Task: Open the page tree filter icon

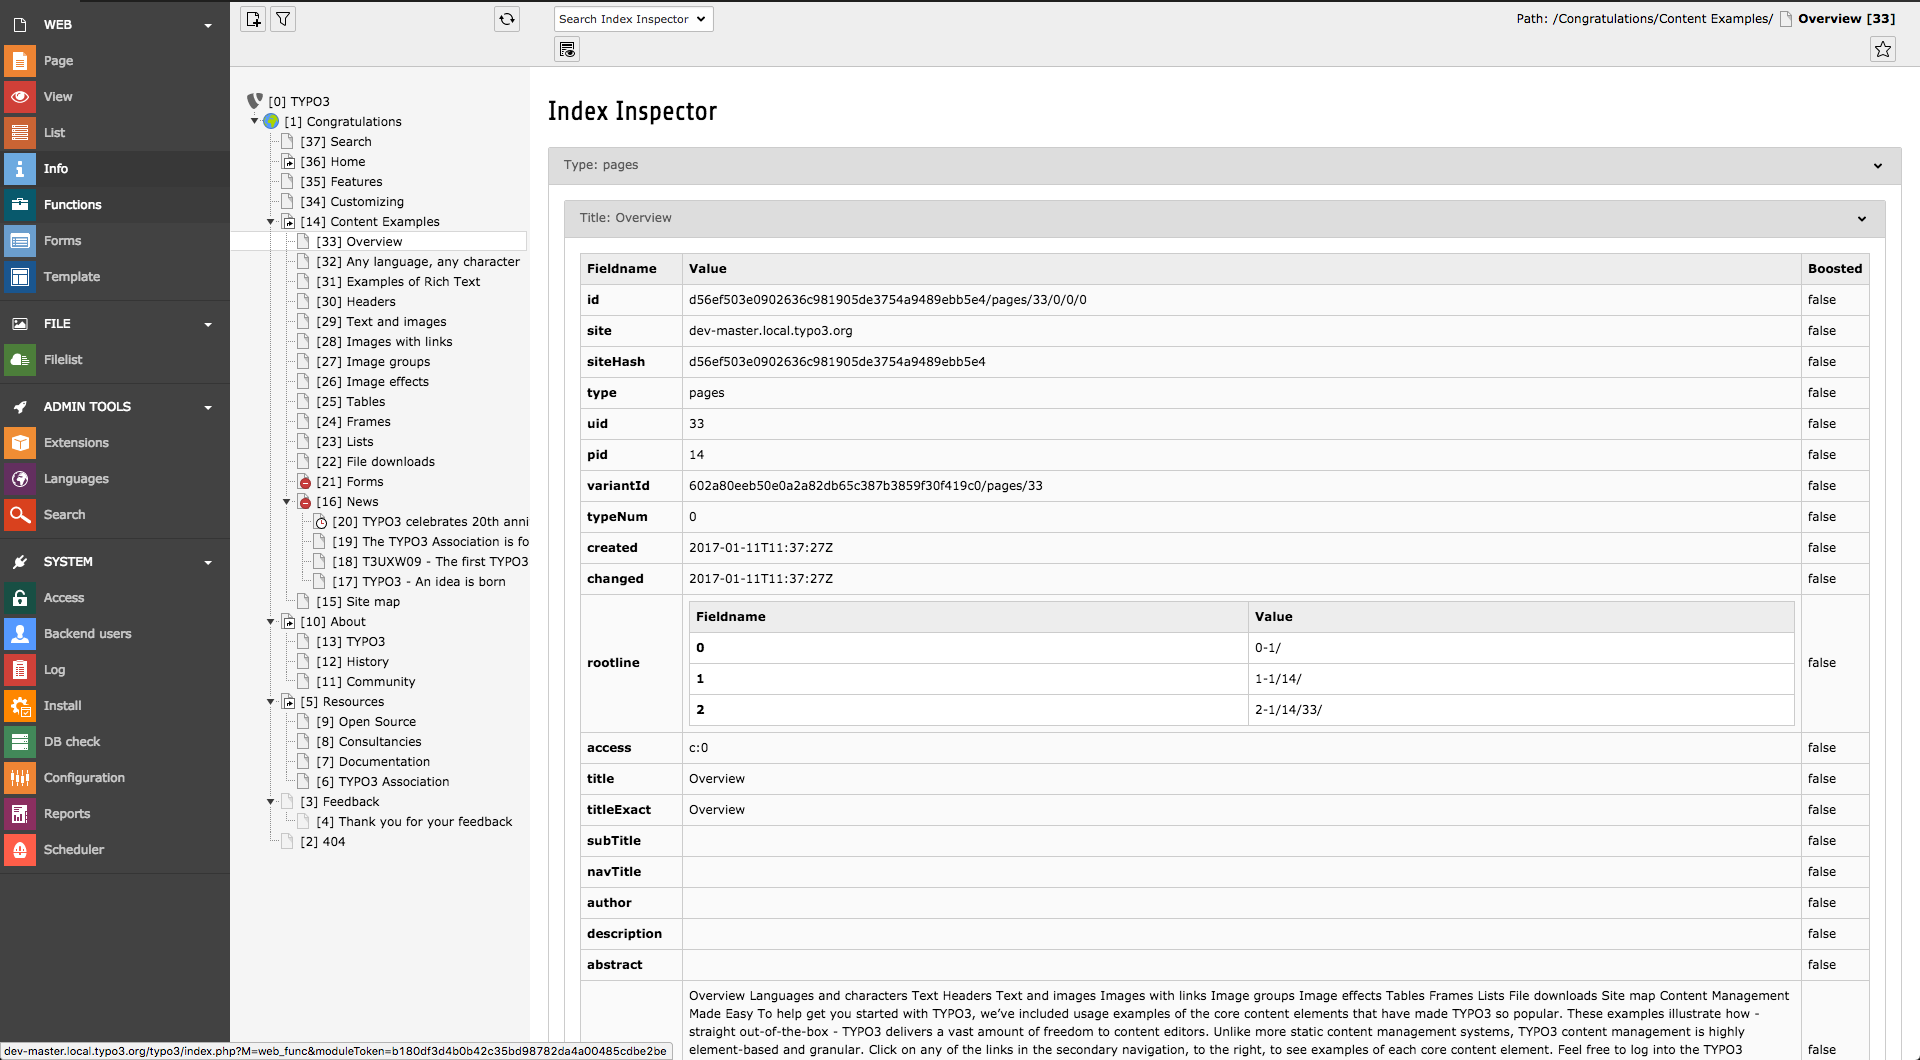Action: (283, 19)
